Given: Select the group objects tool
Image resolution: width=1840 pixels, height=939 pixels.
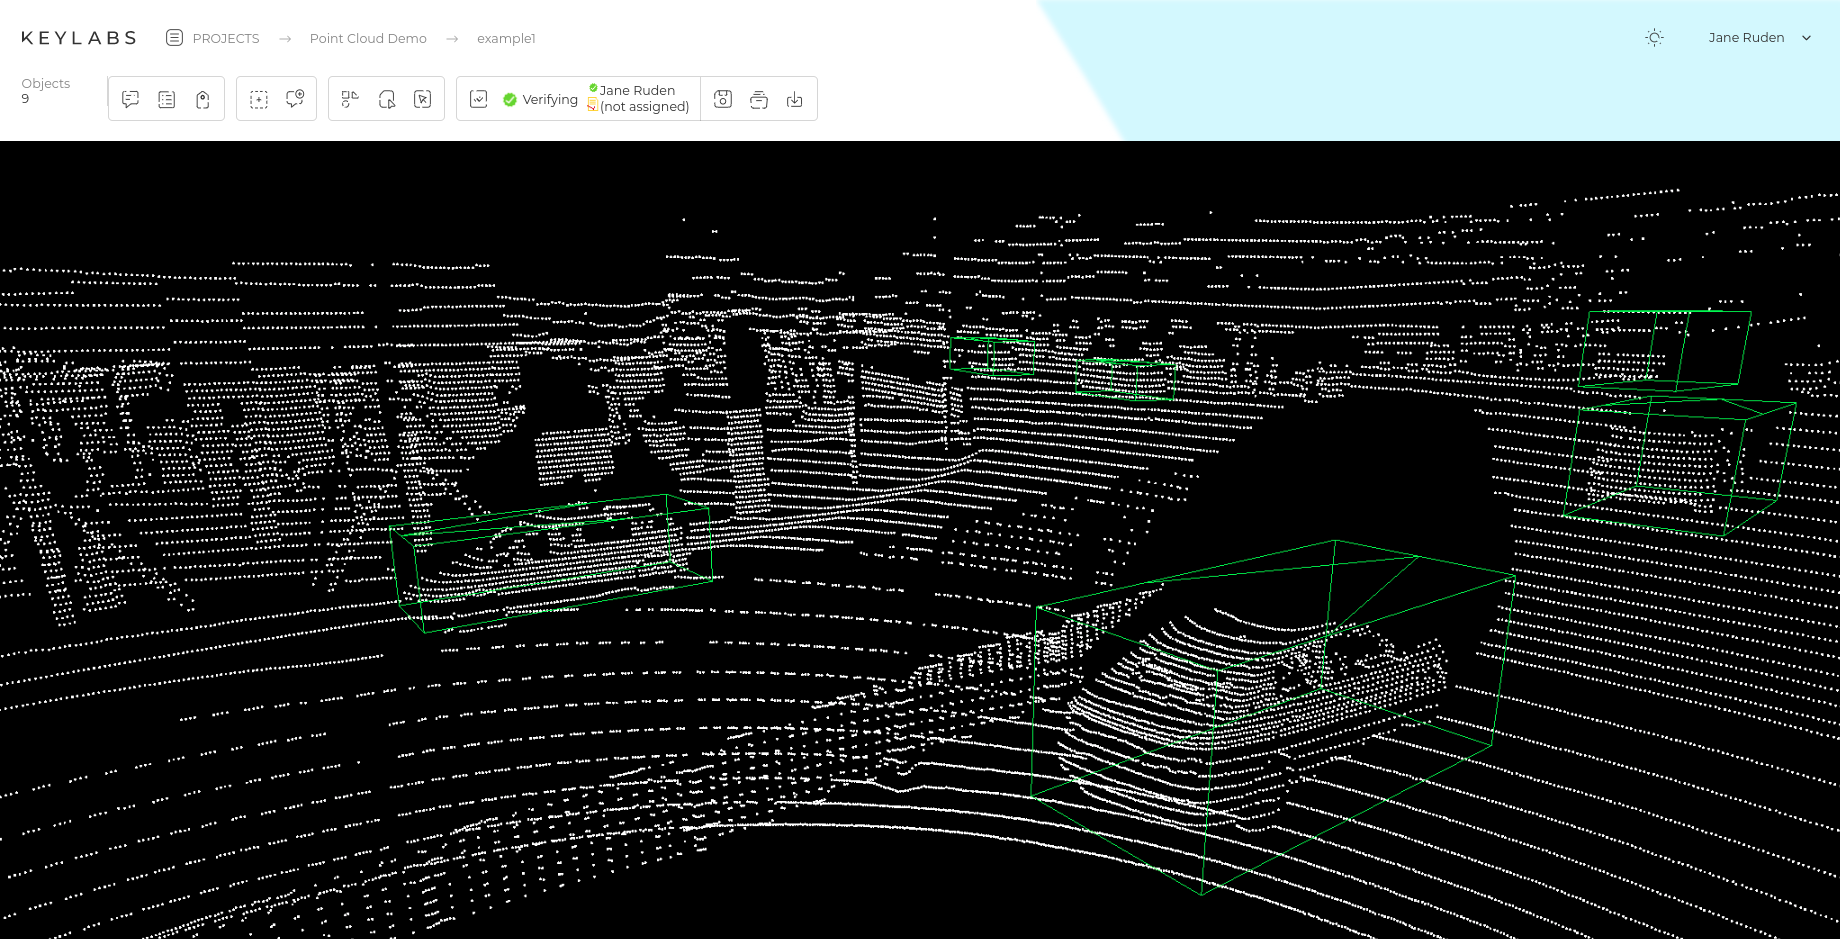Looking at the screenshot, I should click(x=349, y=98).
